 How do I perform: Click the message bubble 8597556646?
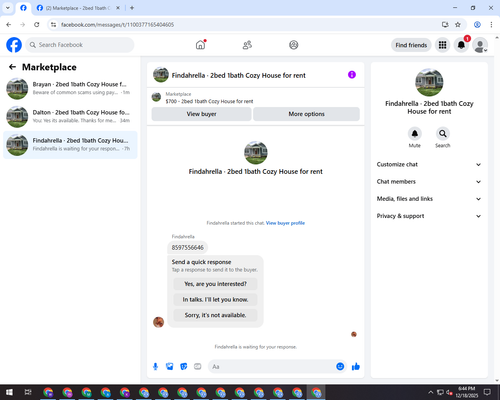[x=188, y=247]
